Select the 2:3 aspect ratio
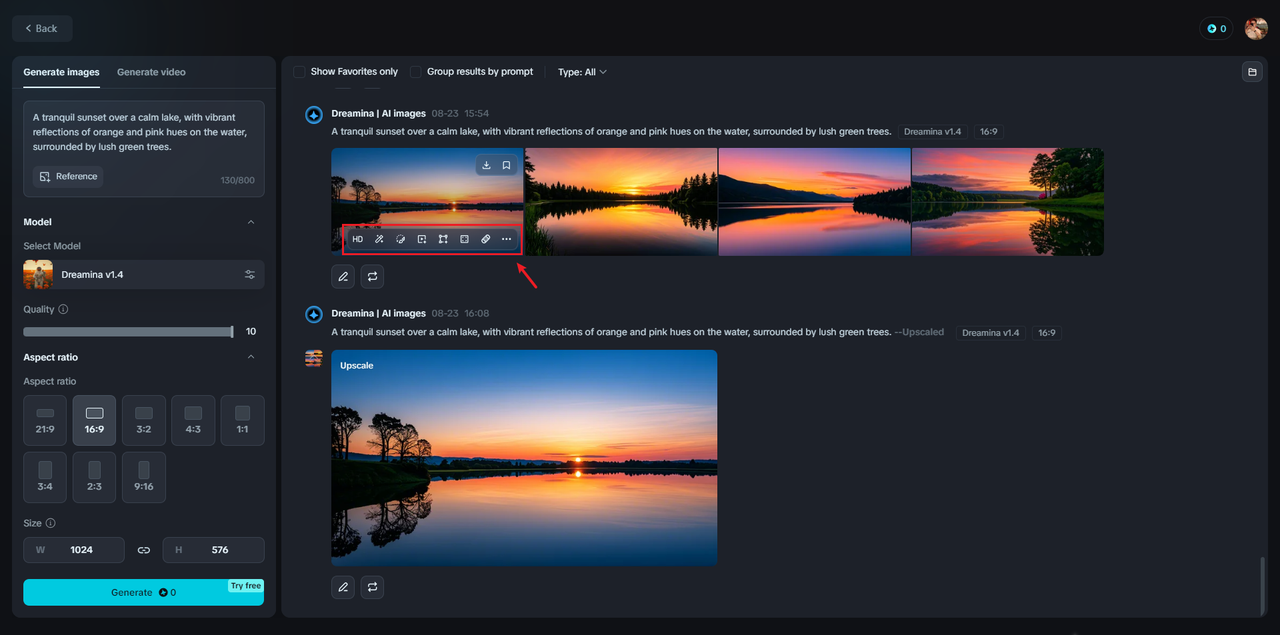1280x635 pixels. click(94, 477)
